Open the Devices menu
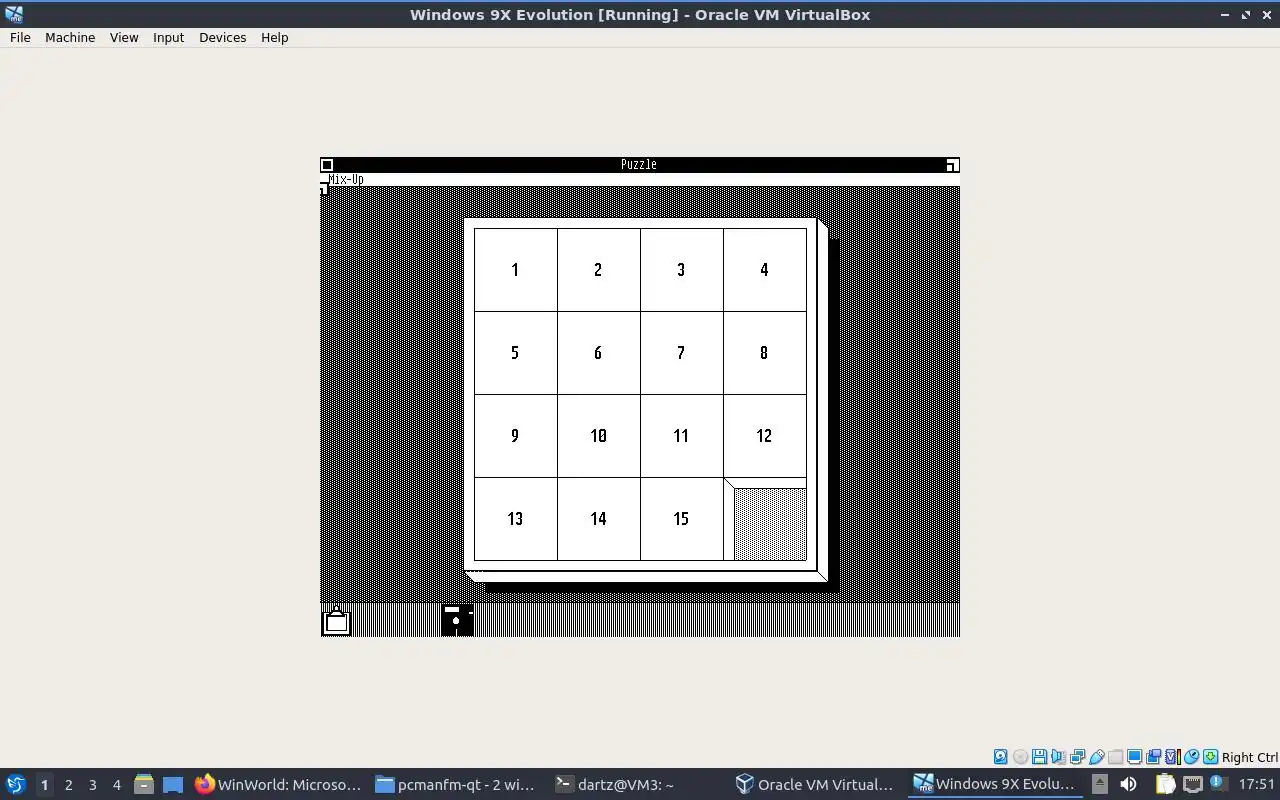The image size is (1280, 800). 222,37
